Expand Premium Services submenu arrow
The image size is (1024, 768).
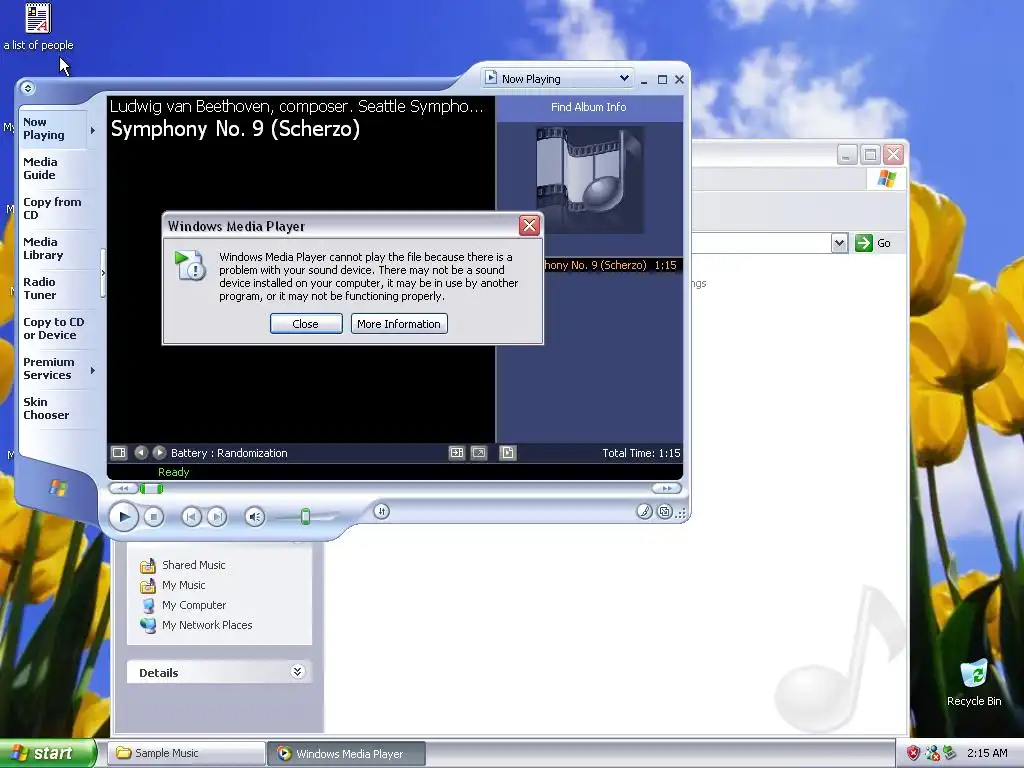tap(93, 370)
